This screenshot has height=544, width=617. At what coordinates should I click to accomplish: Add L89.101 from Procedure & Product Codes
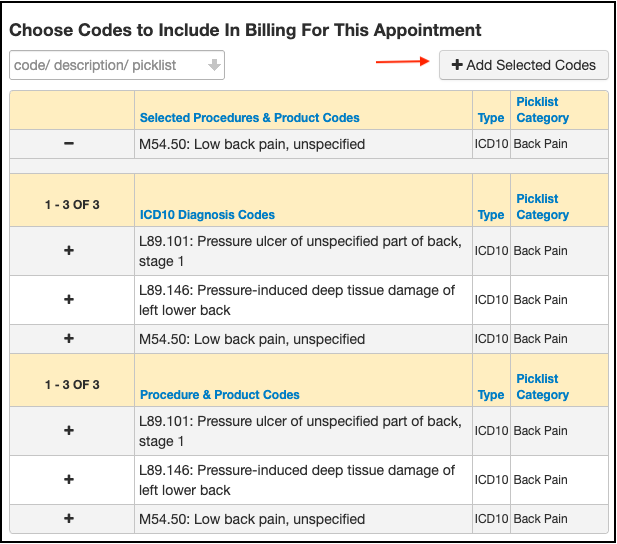coord(69,430)
